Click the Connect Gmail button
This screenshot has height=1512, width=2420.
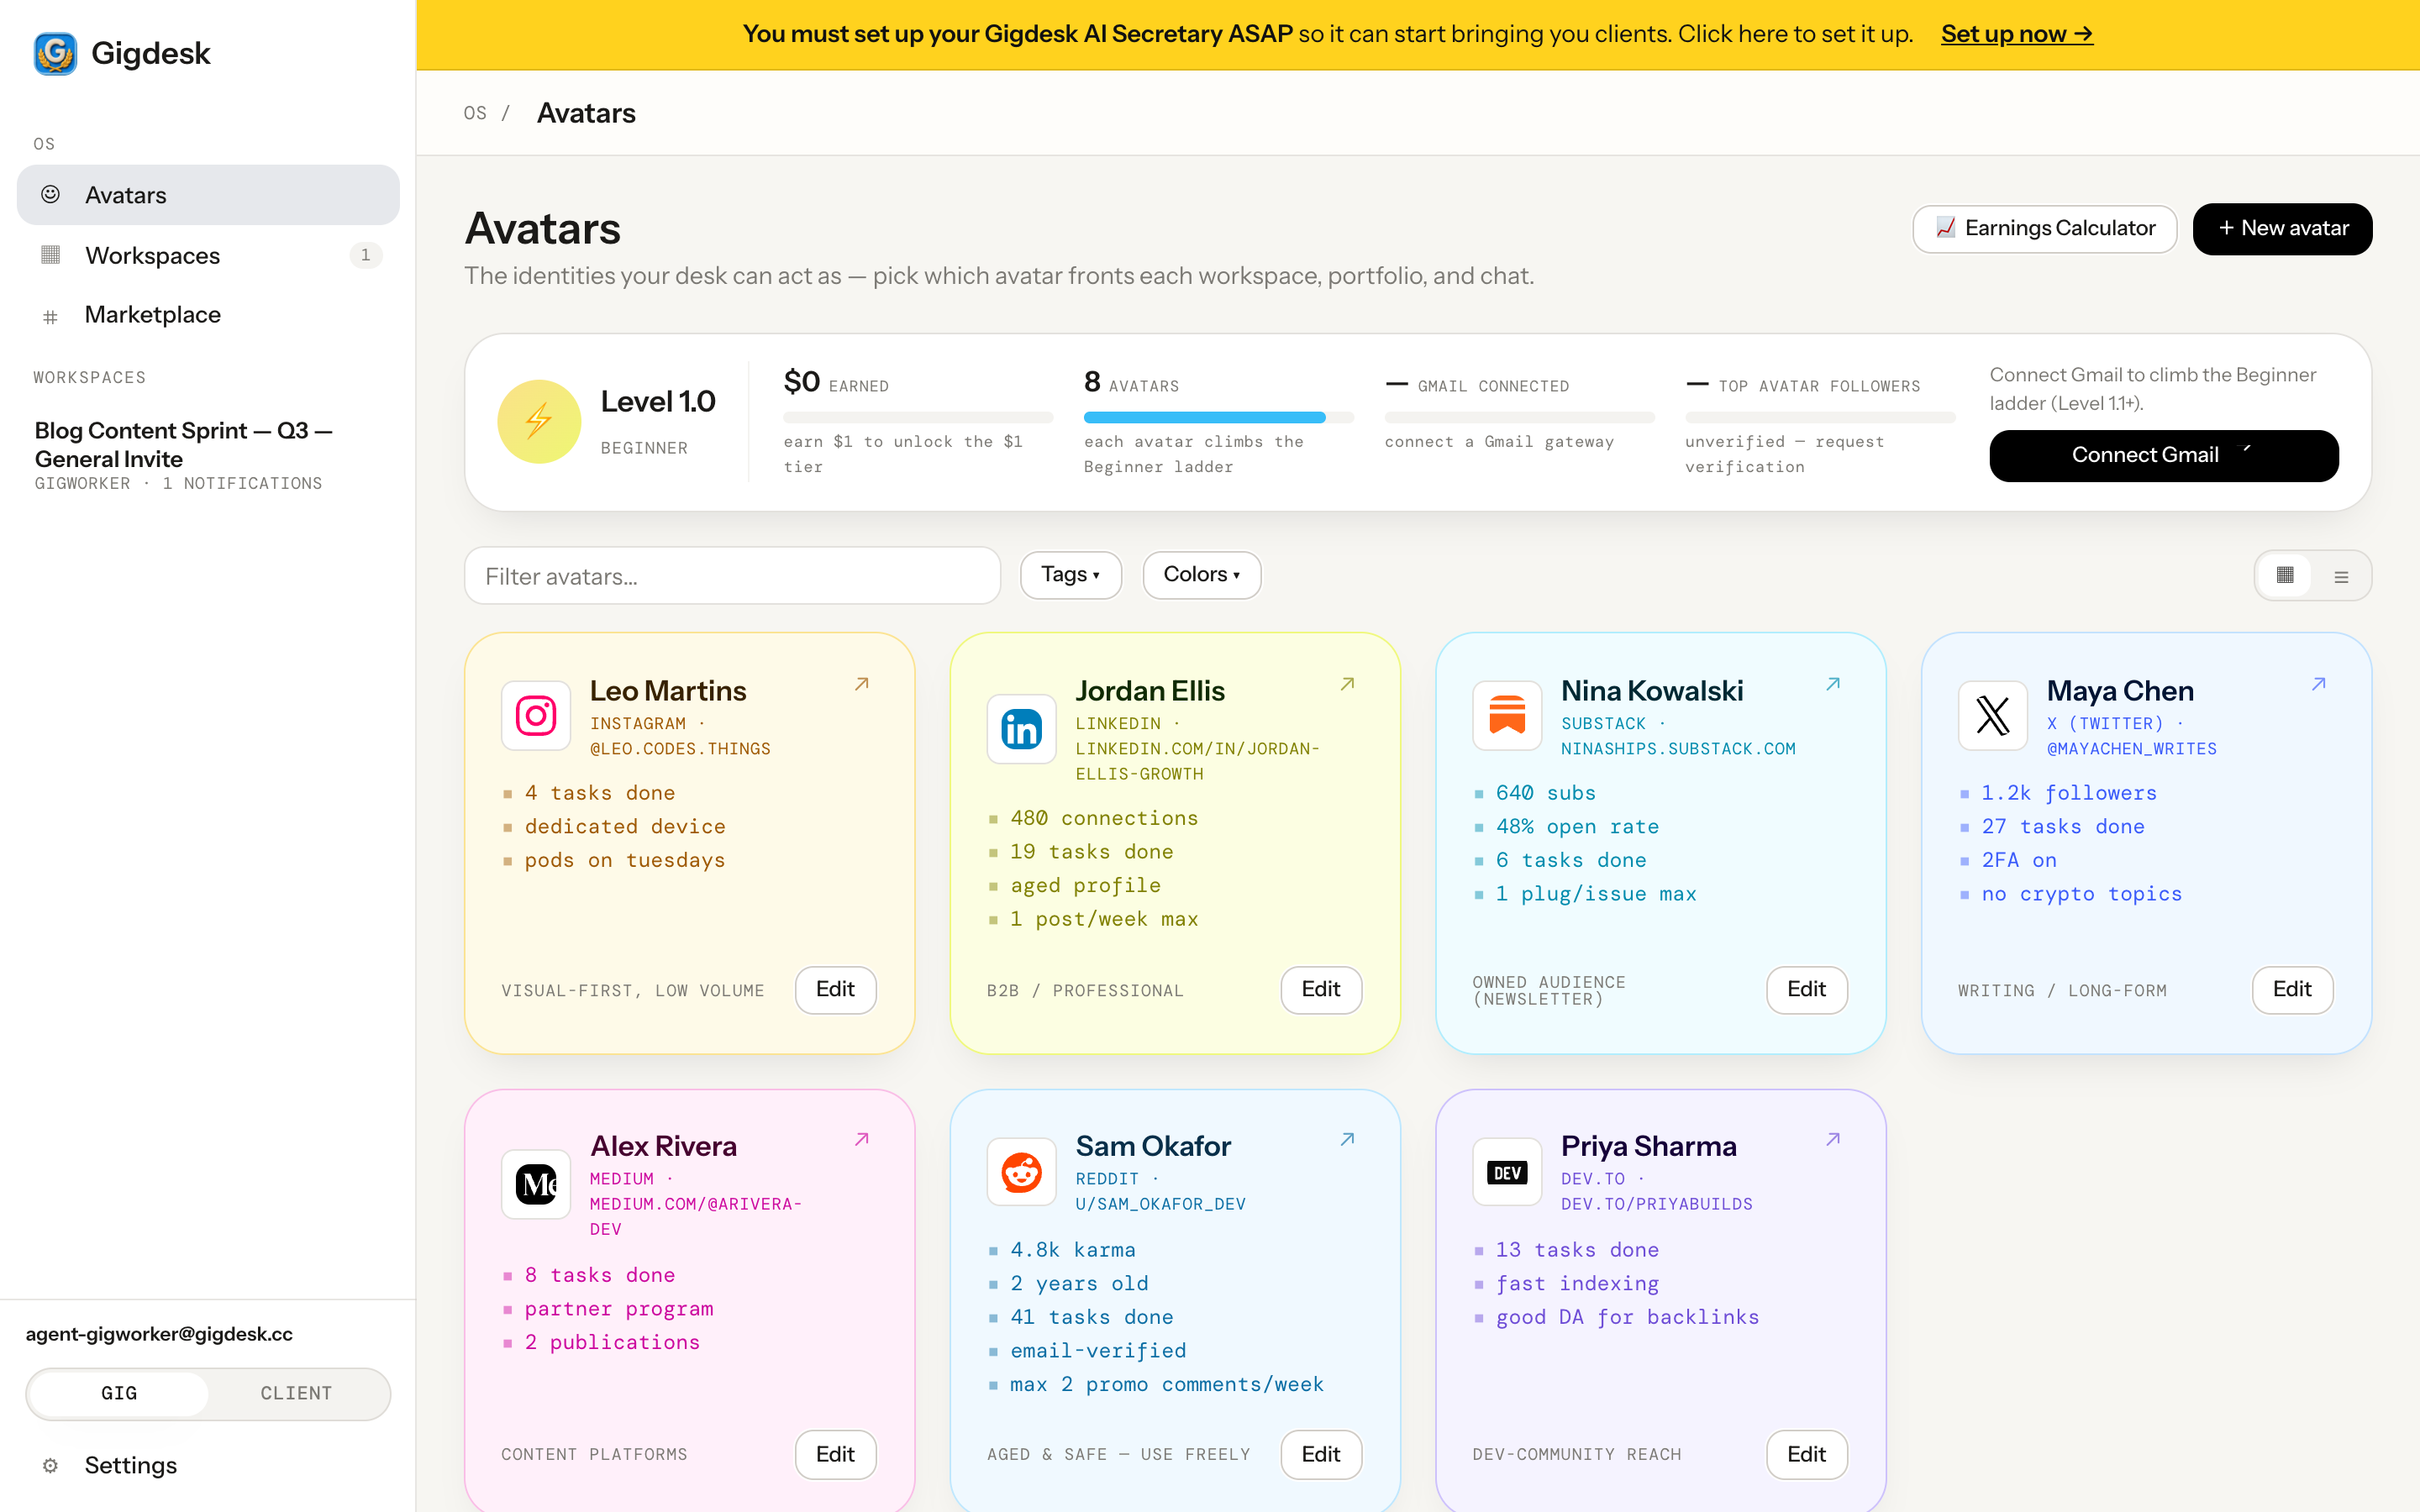click(2163, 456)
